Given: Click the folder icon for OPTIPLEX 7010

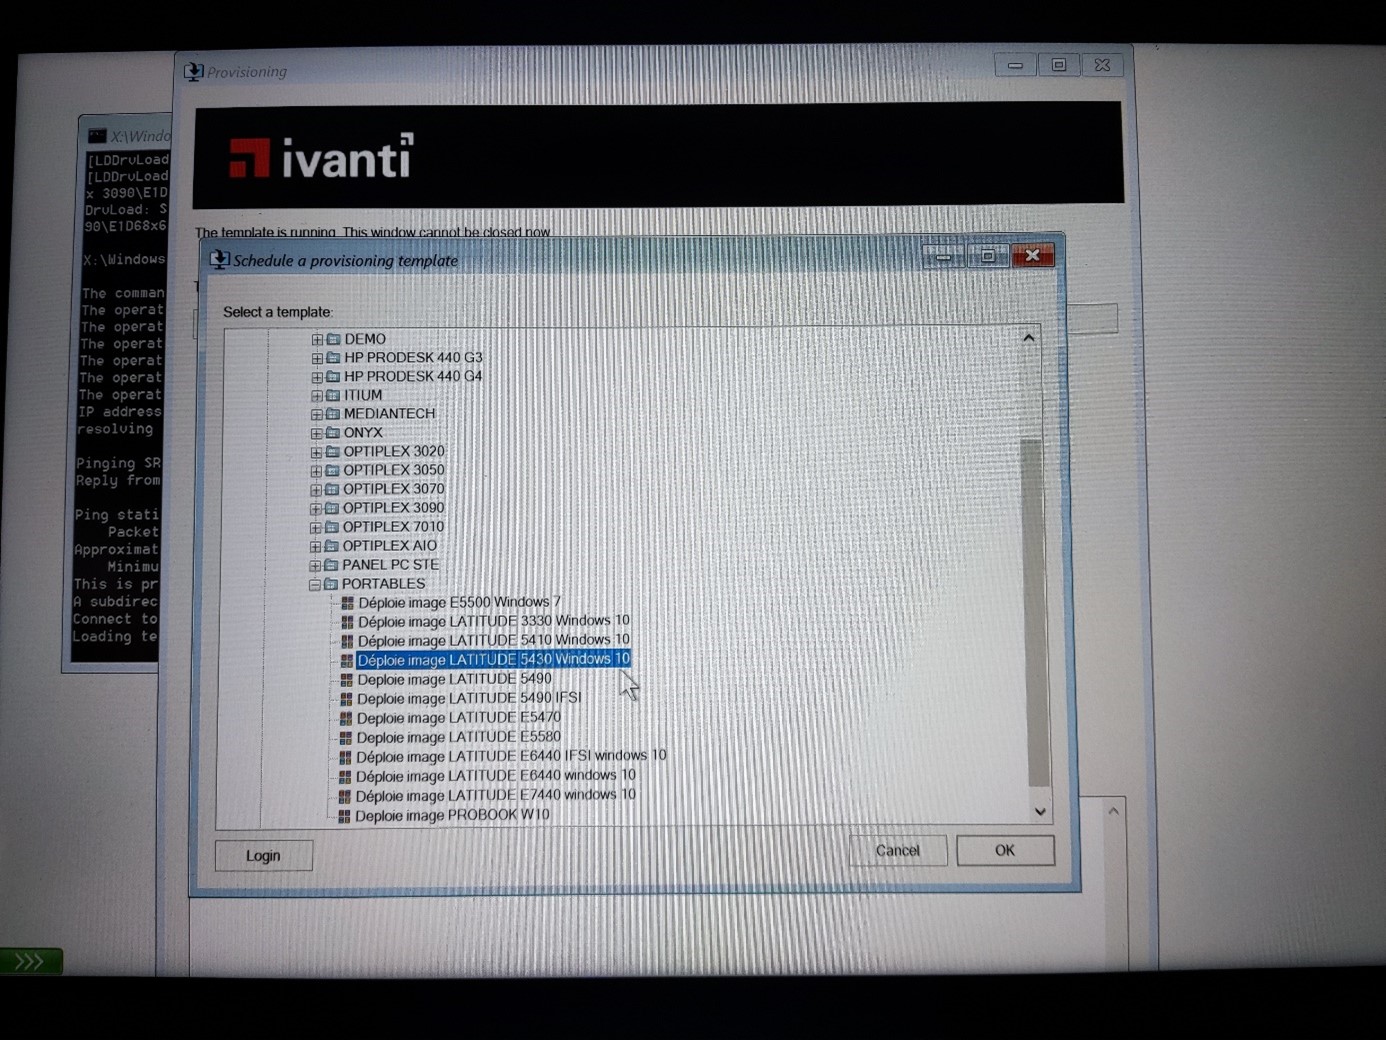Looking at the screenshot, I should coord(332,527).
